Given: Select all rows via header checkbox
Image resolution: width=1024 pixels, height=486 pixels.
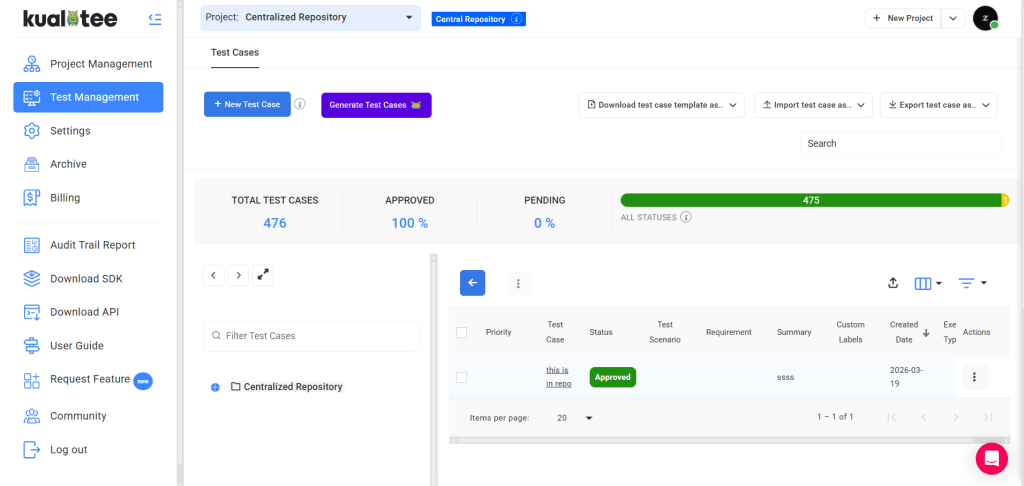Looking at the screenshot, I should point(462,332).
